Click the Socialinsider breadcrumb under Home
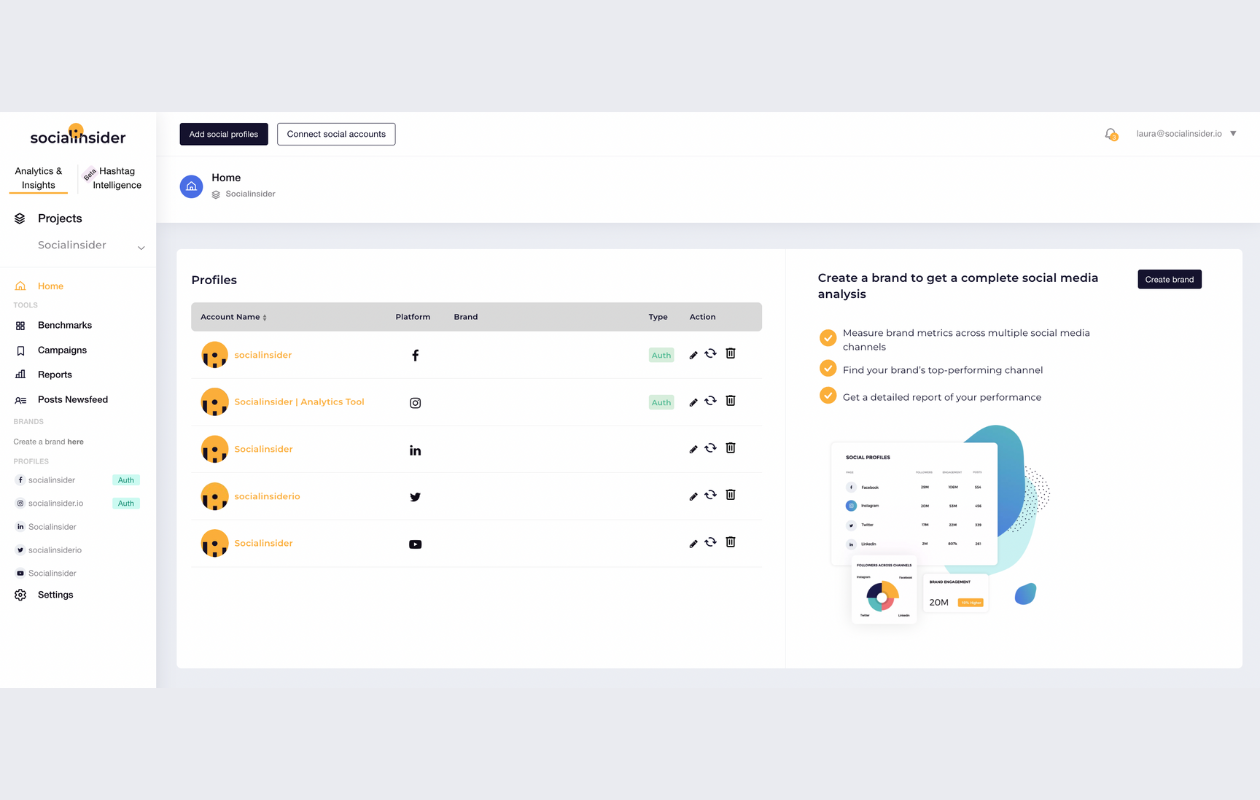Screen dimensions: 1260x800 [250, 194]
